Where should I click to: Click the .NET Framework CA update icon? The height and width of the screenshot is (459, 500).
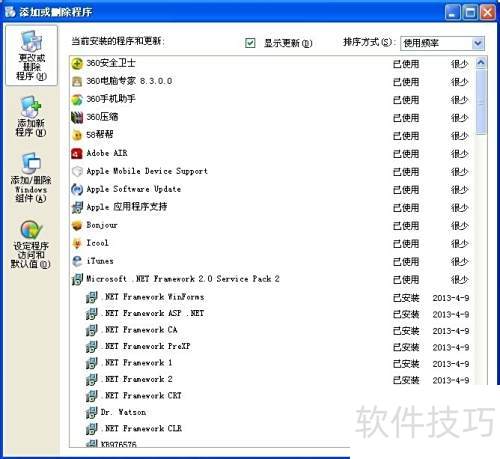click(92, 330)
